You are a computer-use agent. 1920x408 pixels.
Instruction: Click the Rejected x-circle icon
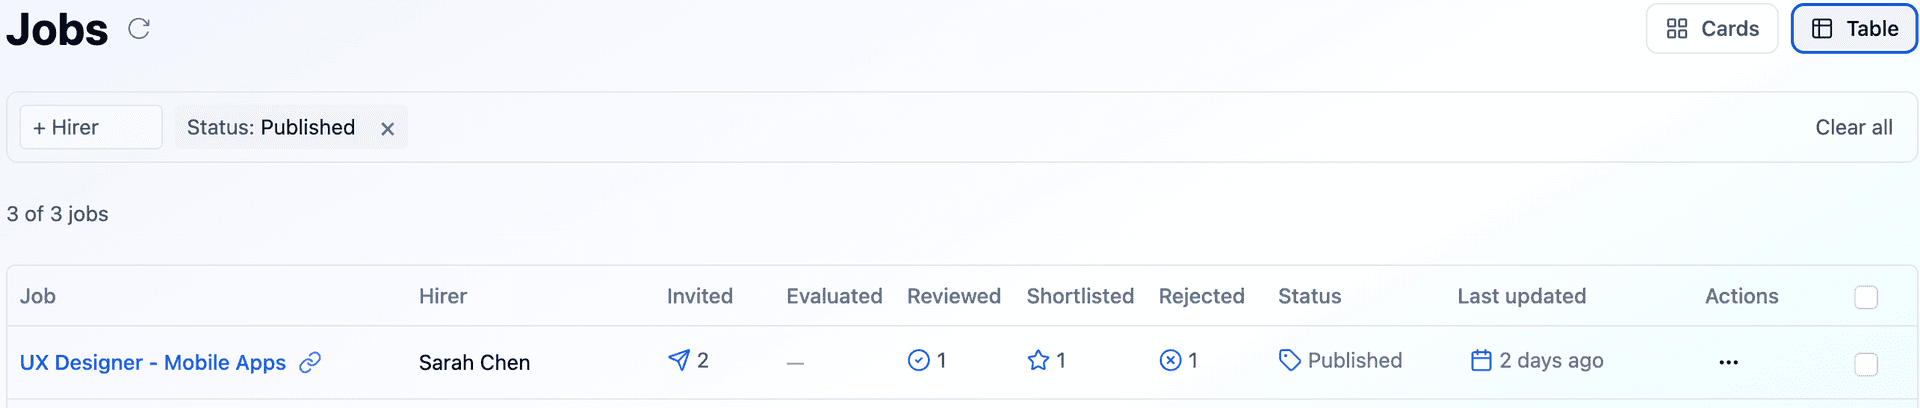(1170, 360)
